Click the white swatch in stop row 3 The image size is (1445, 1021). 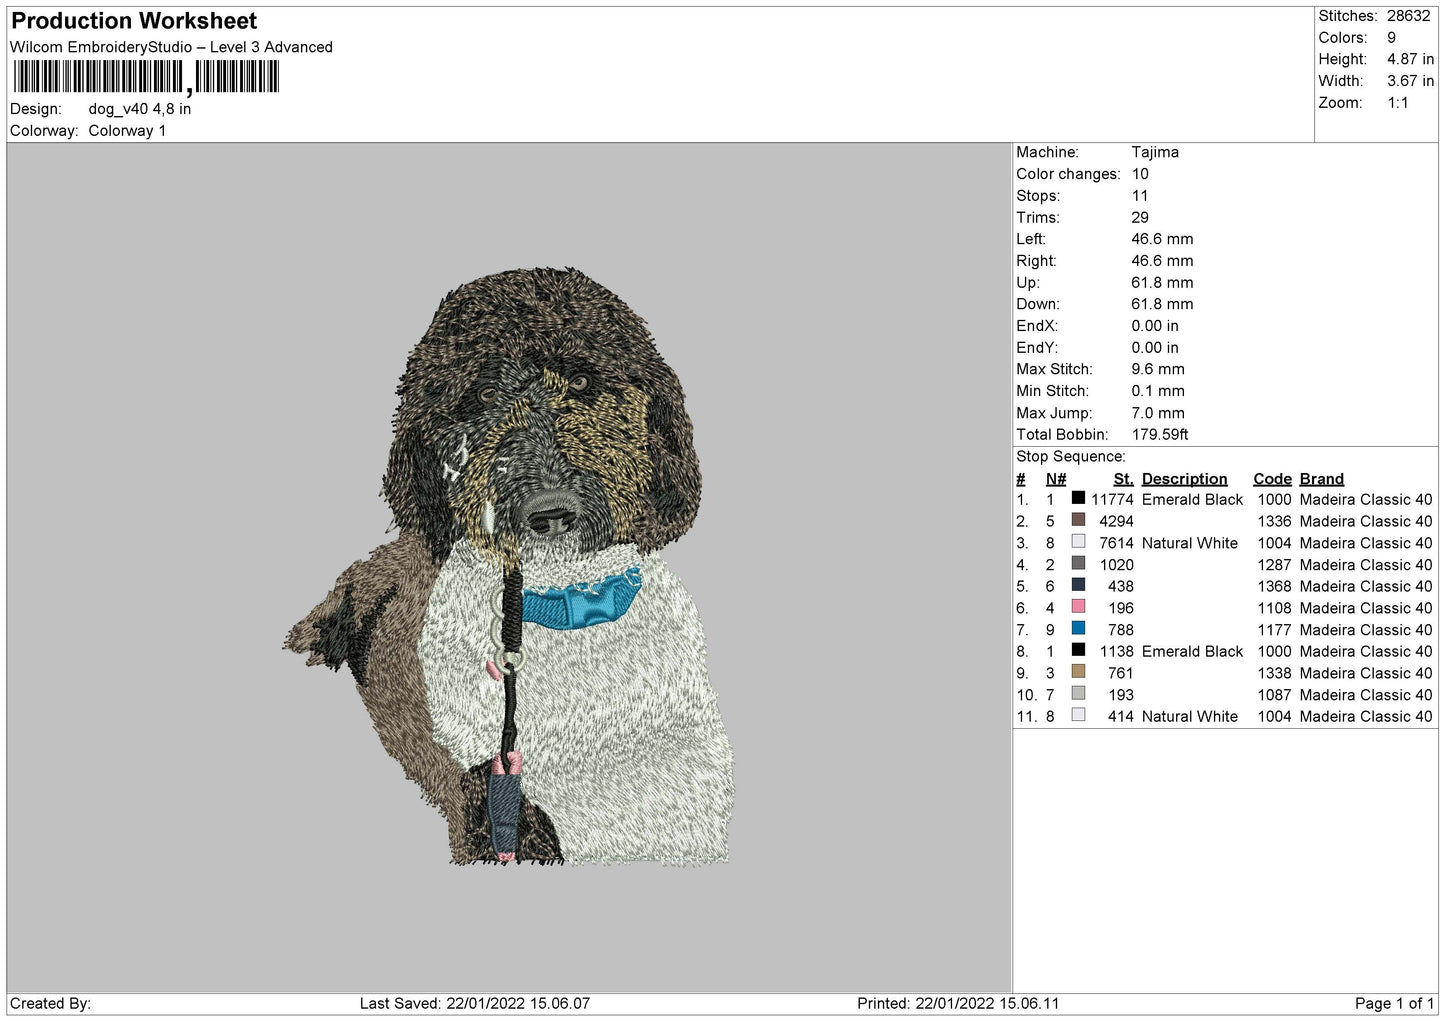(x=1078, y=541)
